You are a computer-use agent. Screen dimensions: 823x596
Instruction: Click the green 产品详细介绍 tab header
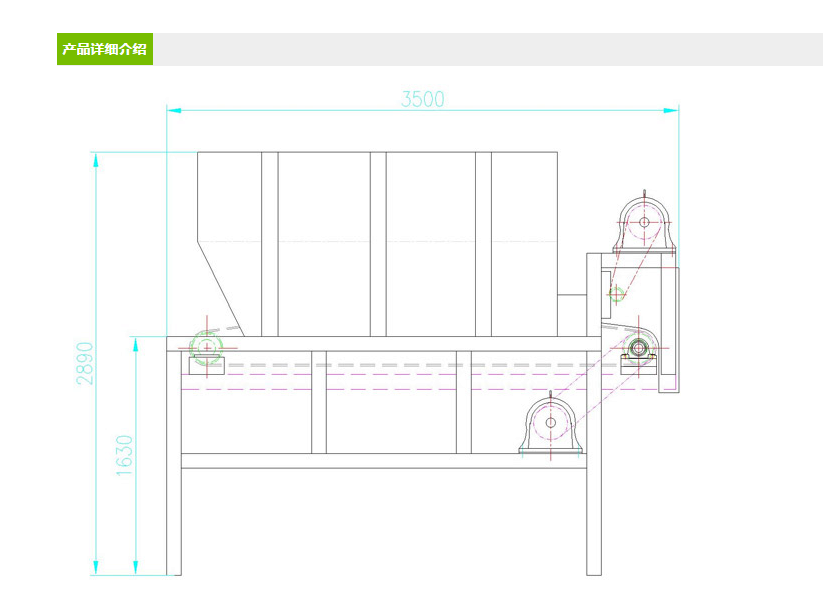(x=104, y=49)
